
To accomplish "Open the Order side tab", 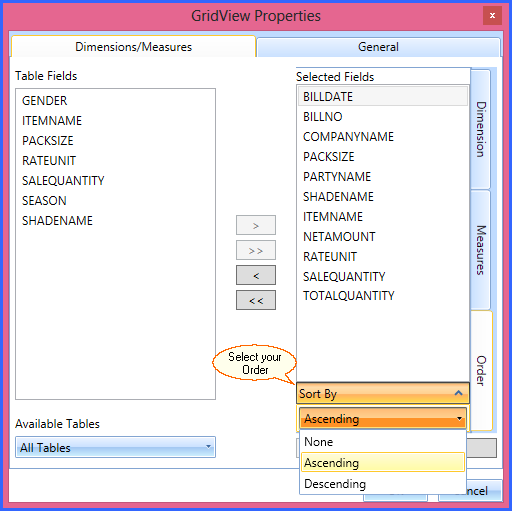I will tap(481, 371).
